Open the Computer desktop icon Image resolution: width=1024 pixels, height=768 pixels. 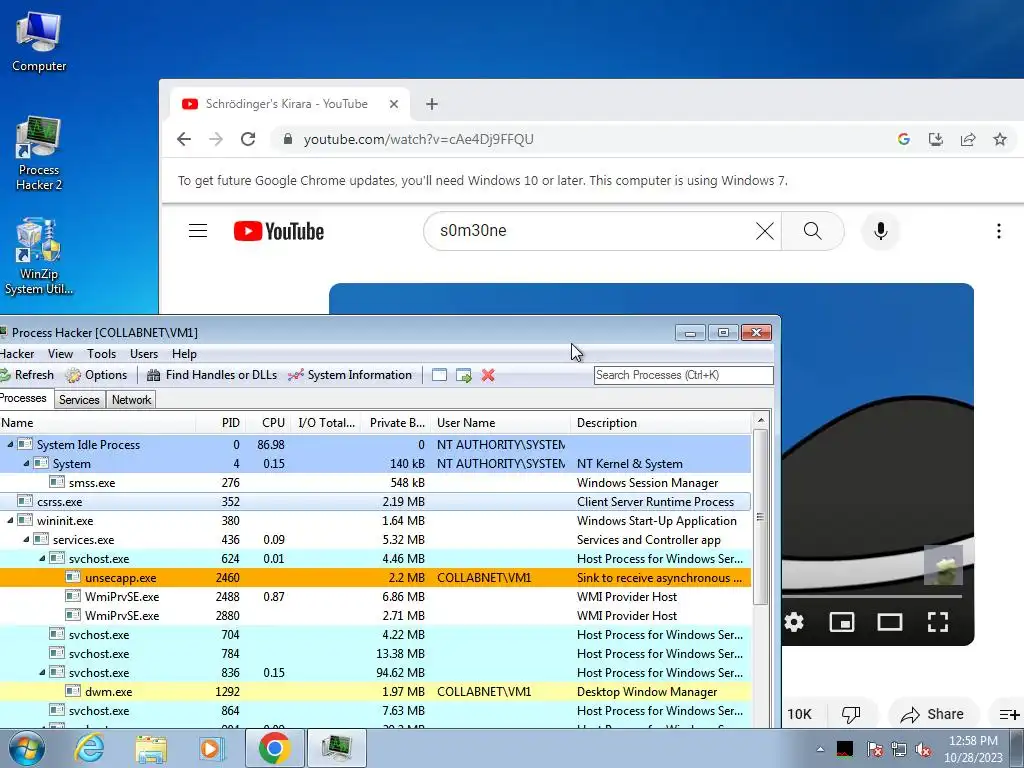coord(39,42)
